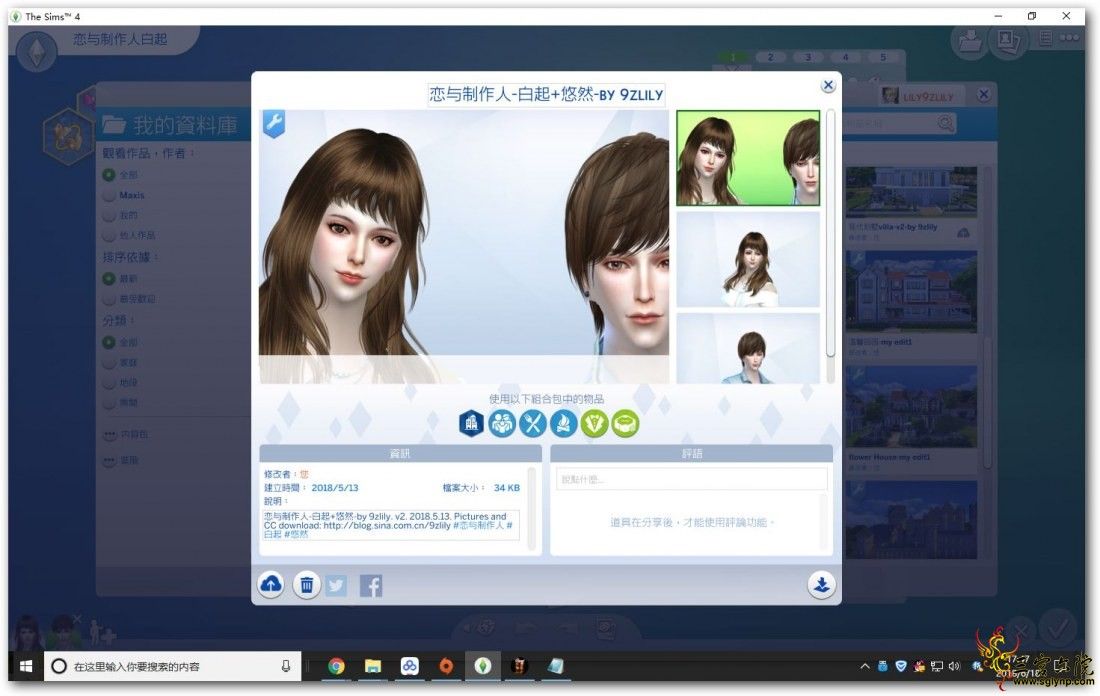Share household on Facebook
Screen dimensions: 1100x696
click(371, 585)
